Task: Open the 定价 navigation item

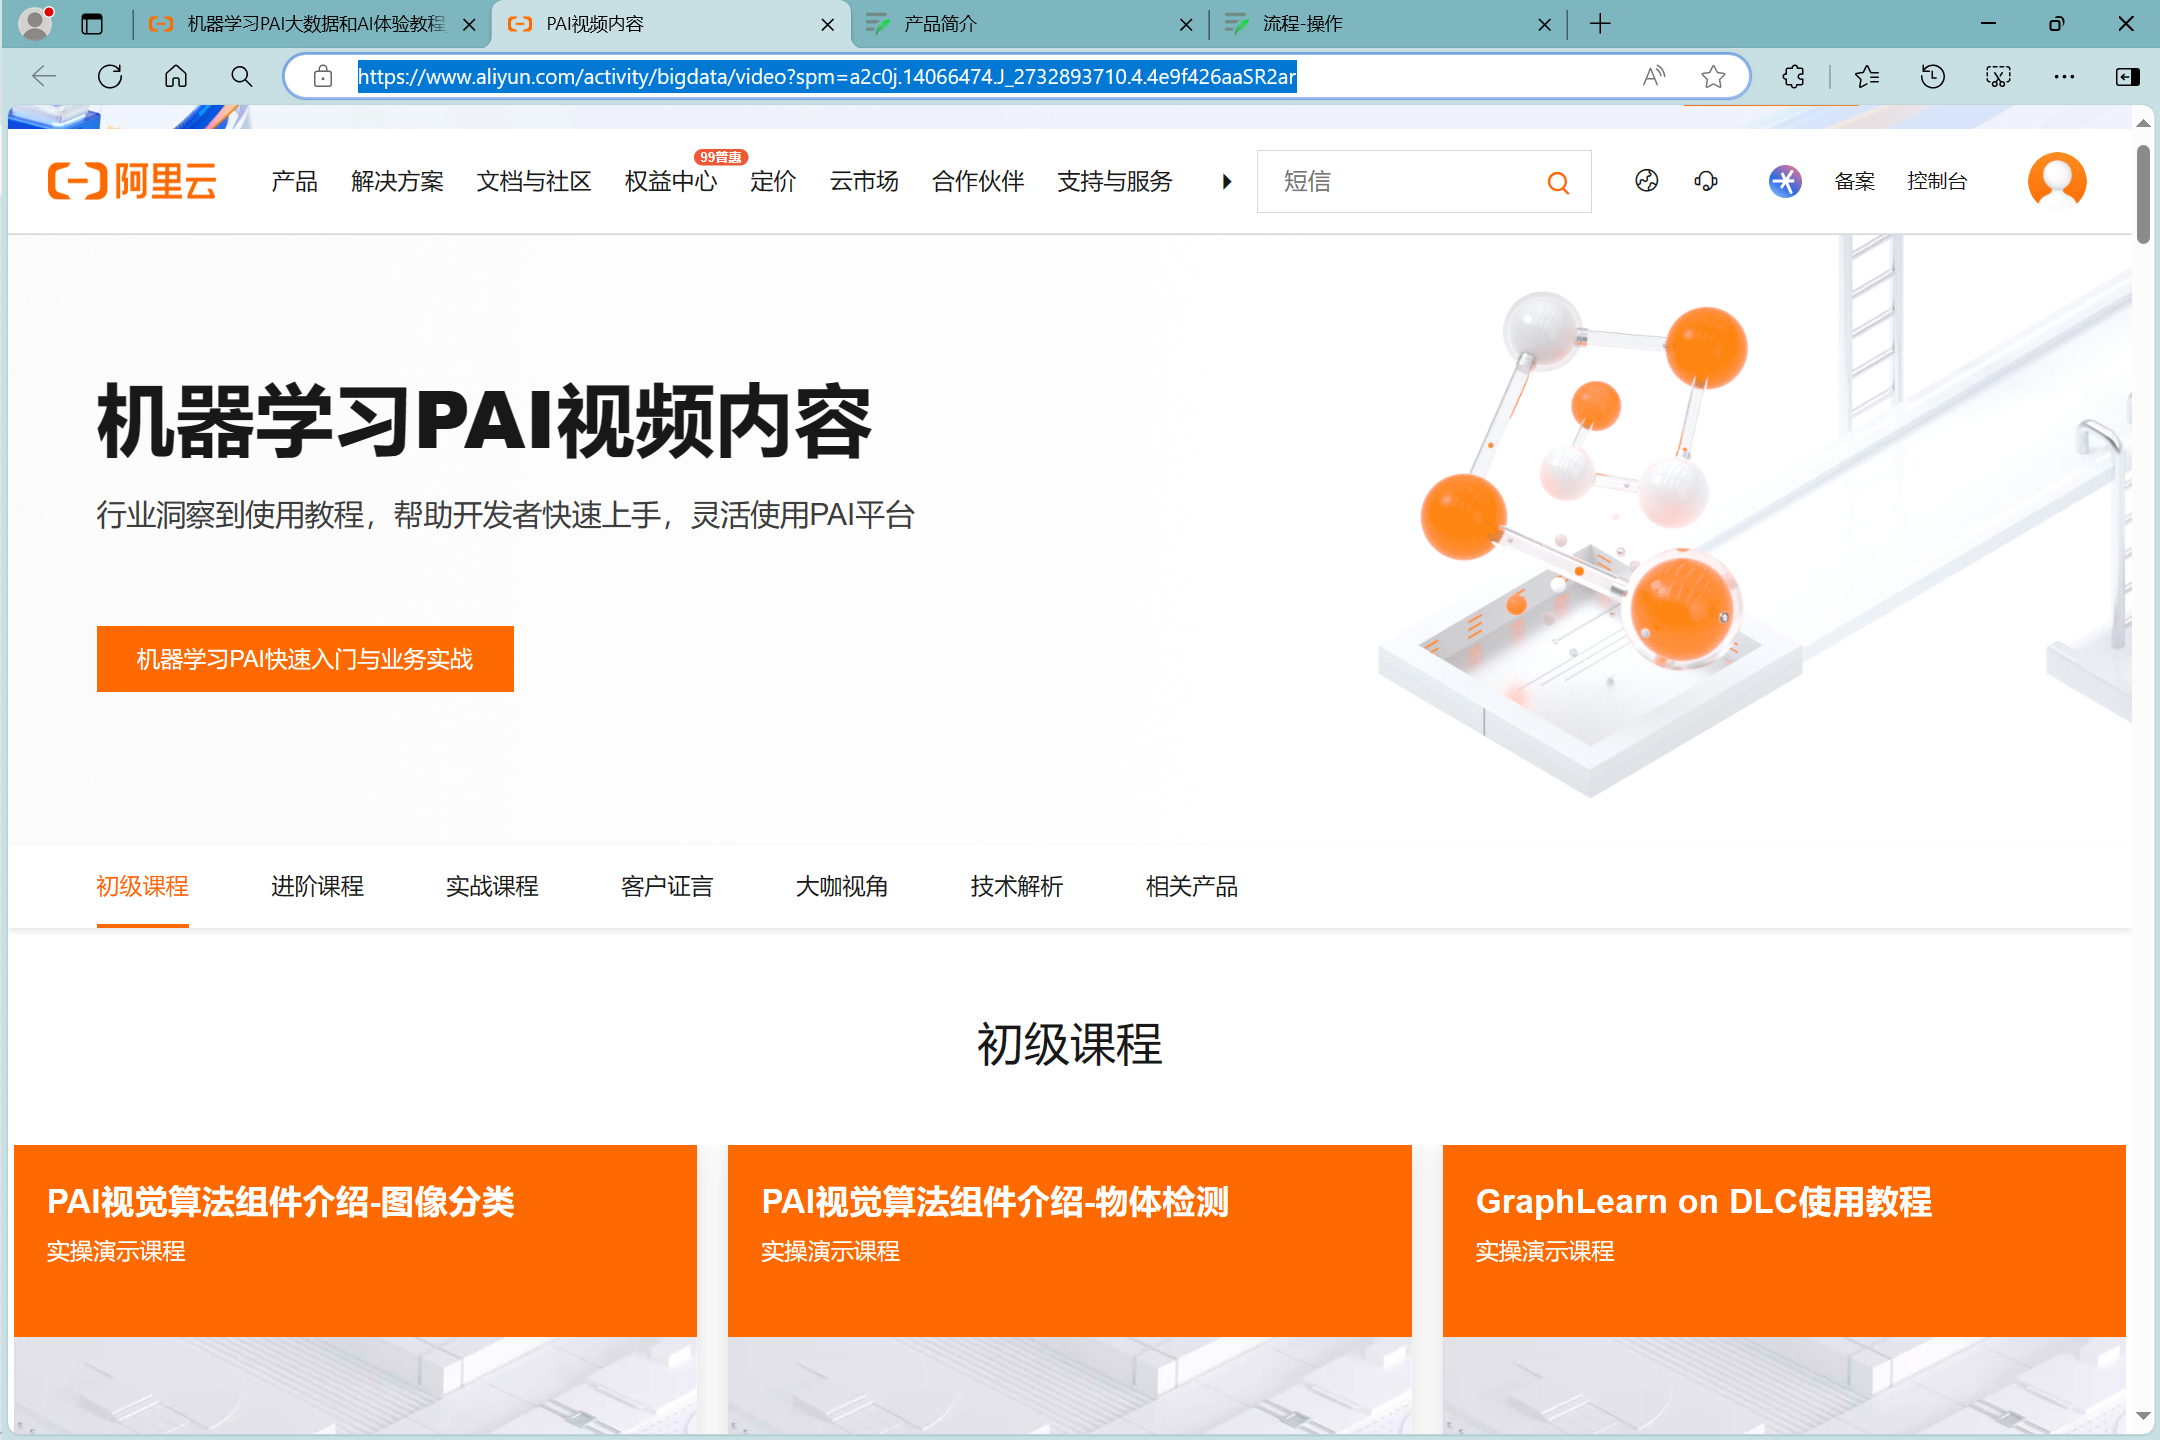Action: [x=773, y=181]
